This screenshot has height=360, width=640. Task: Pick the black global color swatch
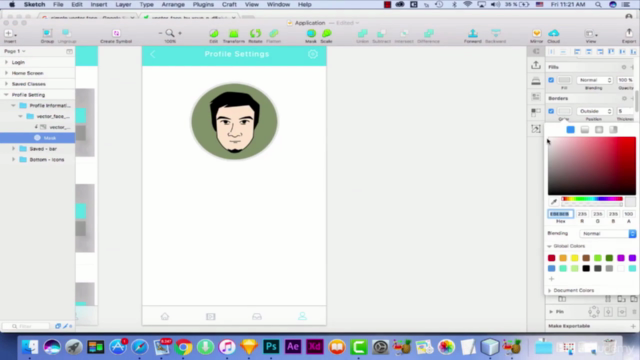[x=586, y=268]
